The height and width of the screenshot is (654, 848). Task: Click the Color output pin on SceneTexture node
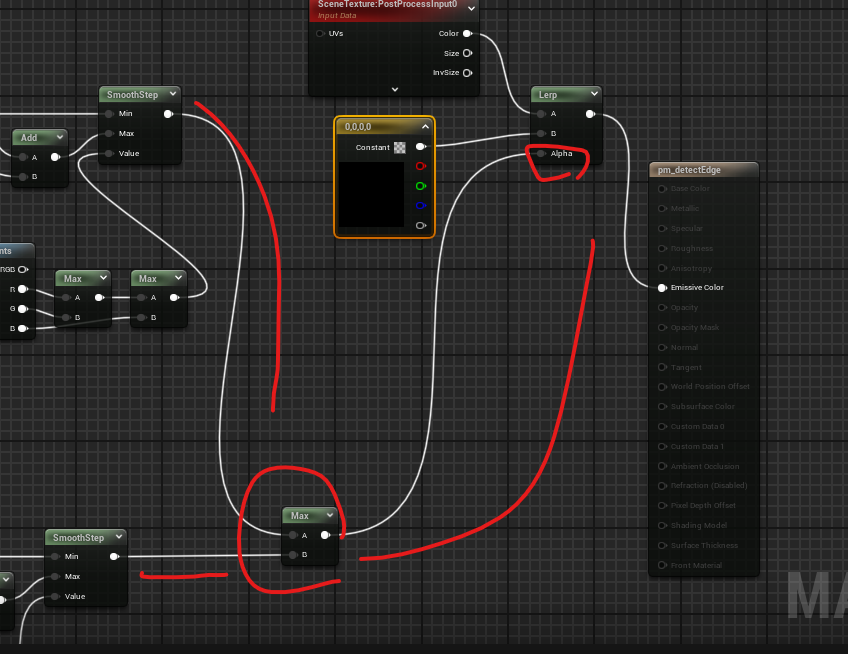point(468,34)
